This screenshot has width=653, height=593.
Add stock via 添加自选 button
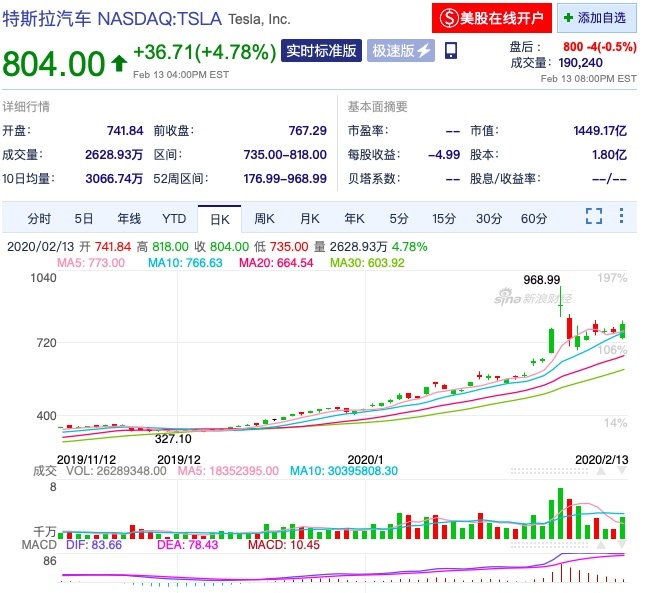597,18
